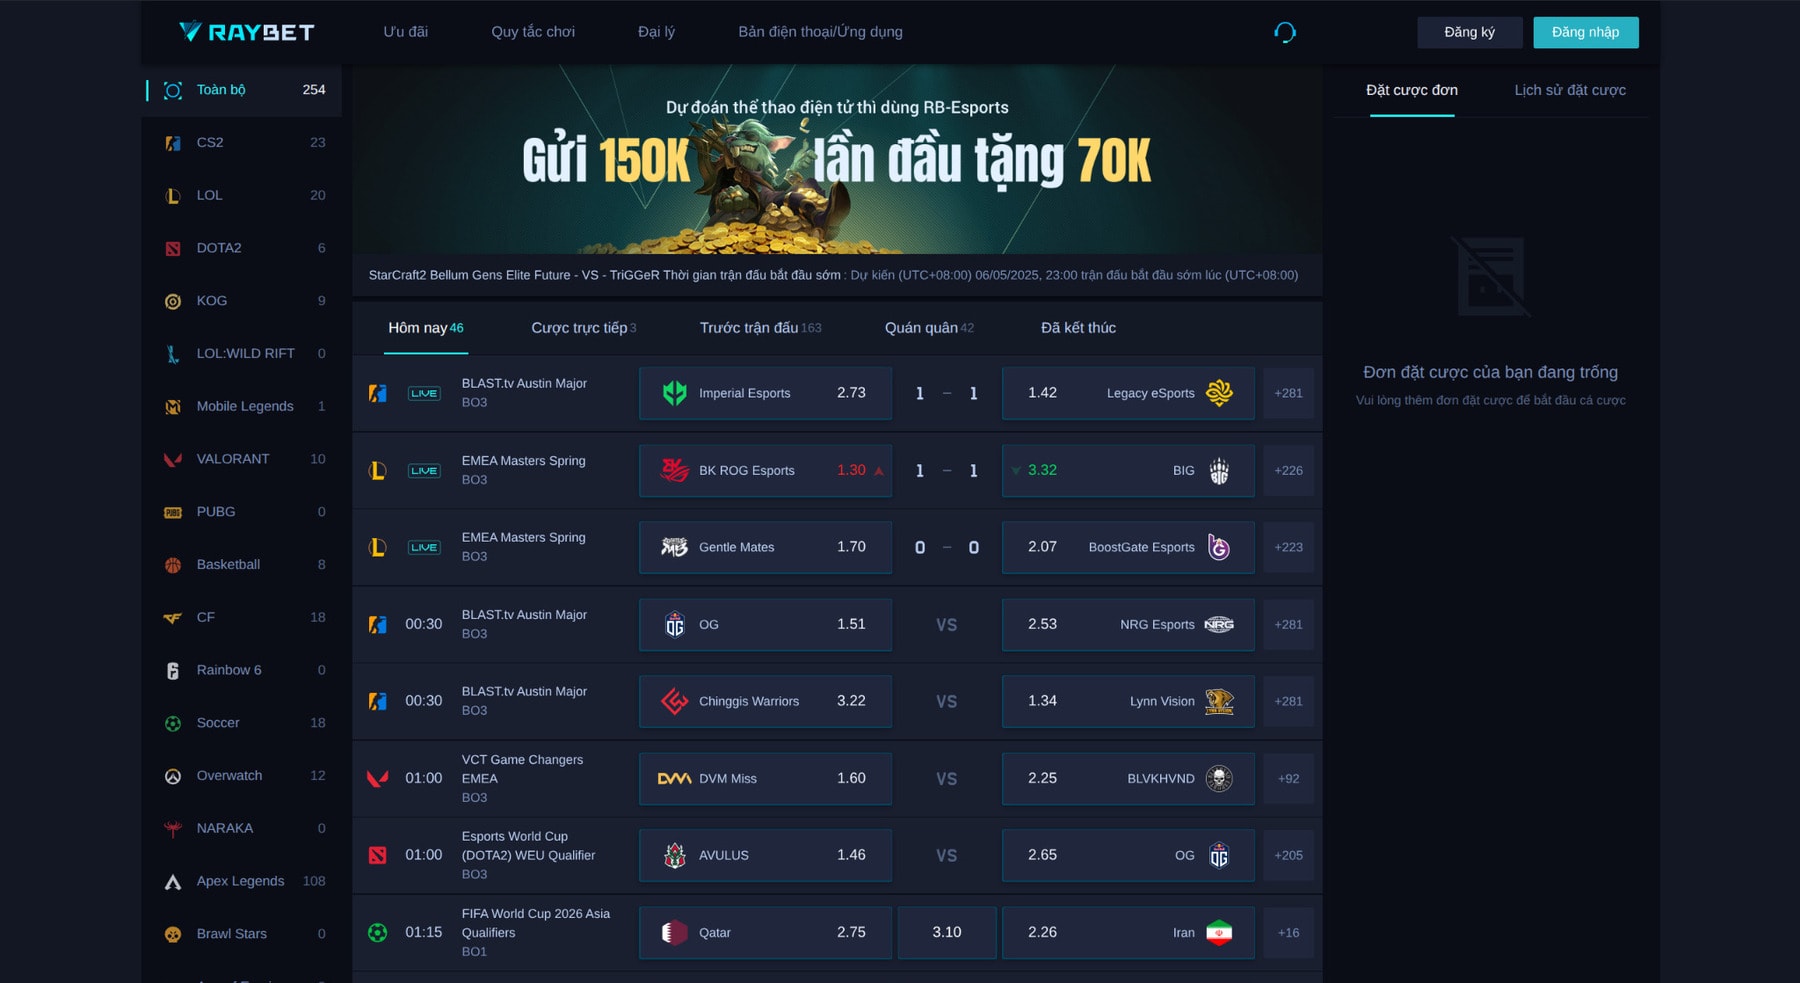Expand +223 more markets for Gentle Mates match
The width and height of the screenshot is (1800, 983).
tap(1288, 547)
